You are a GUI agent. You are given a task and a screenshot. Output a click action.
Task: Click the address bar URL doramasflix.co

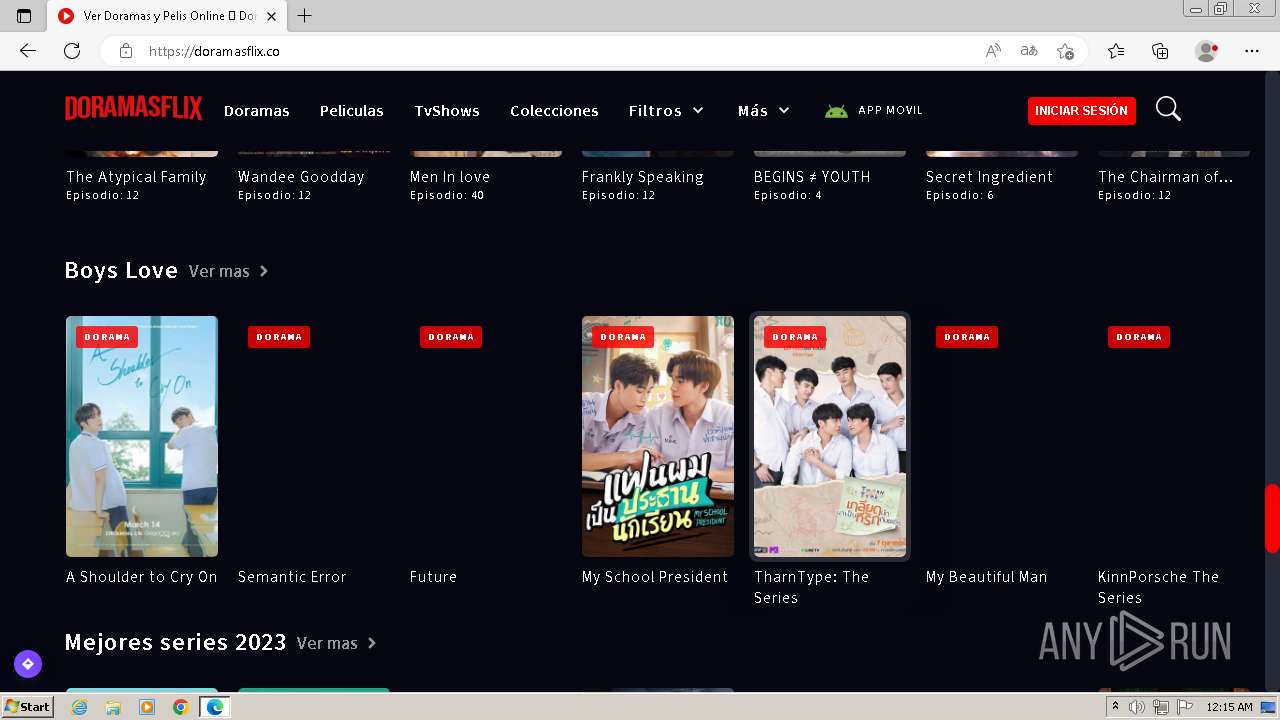click(x=214, y=51)
